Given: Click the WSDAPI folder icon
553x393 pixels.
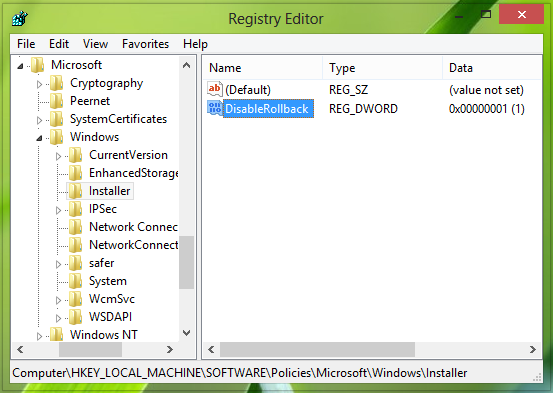Looking at the screenshot, I should [x=76, y=317].
